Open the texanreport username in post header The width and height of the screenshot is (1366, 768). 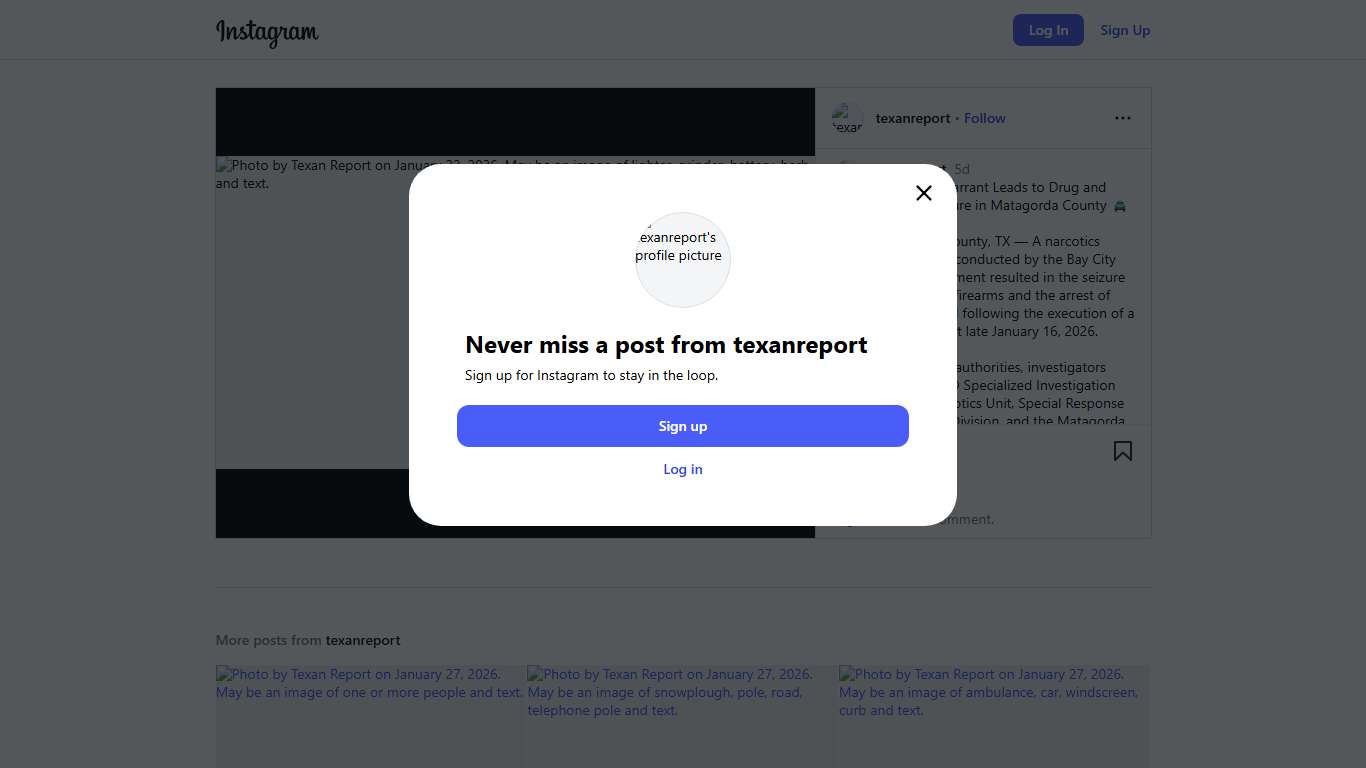[x=912, y=118]
